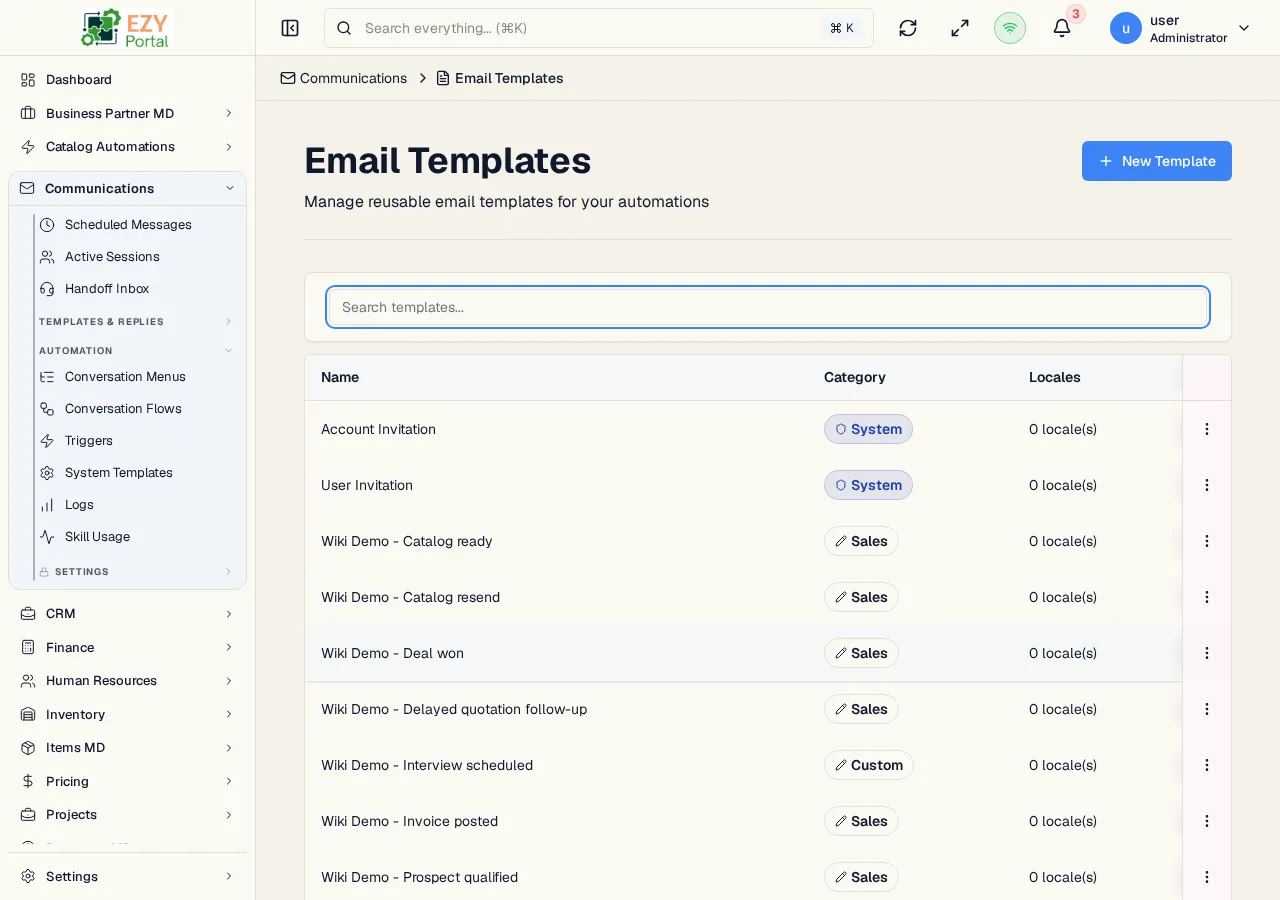Click the Locales column header
Screen dimensions: 1280x900
point(1055,377)
